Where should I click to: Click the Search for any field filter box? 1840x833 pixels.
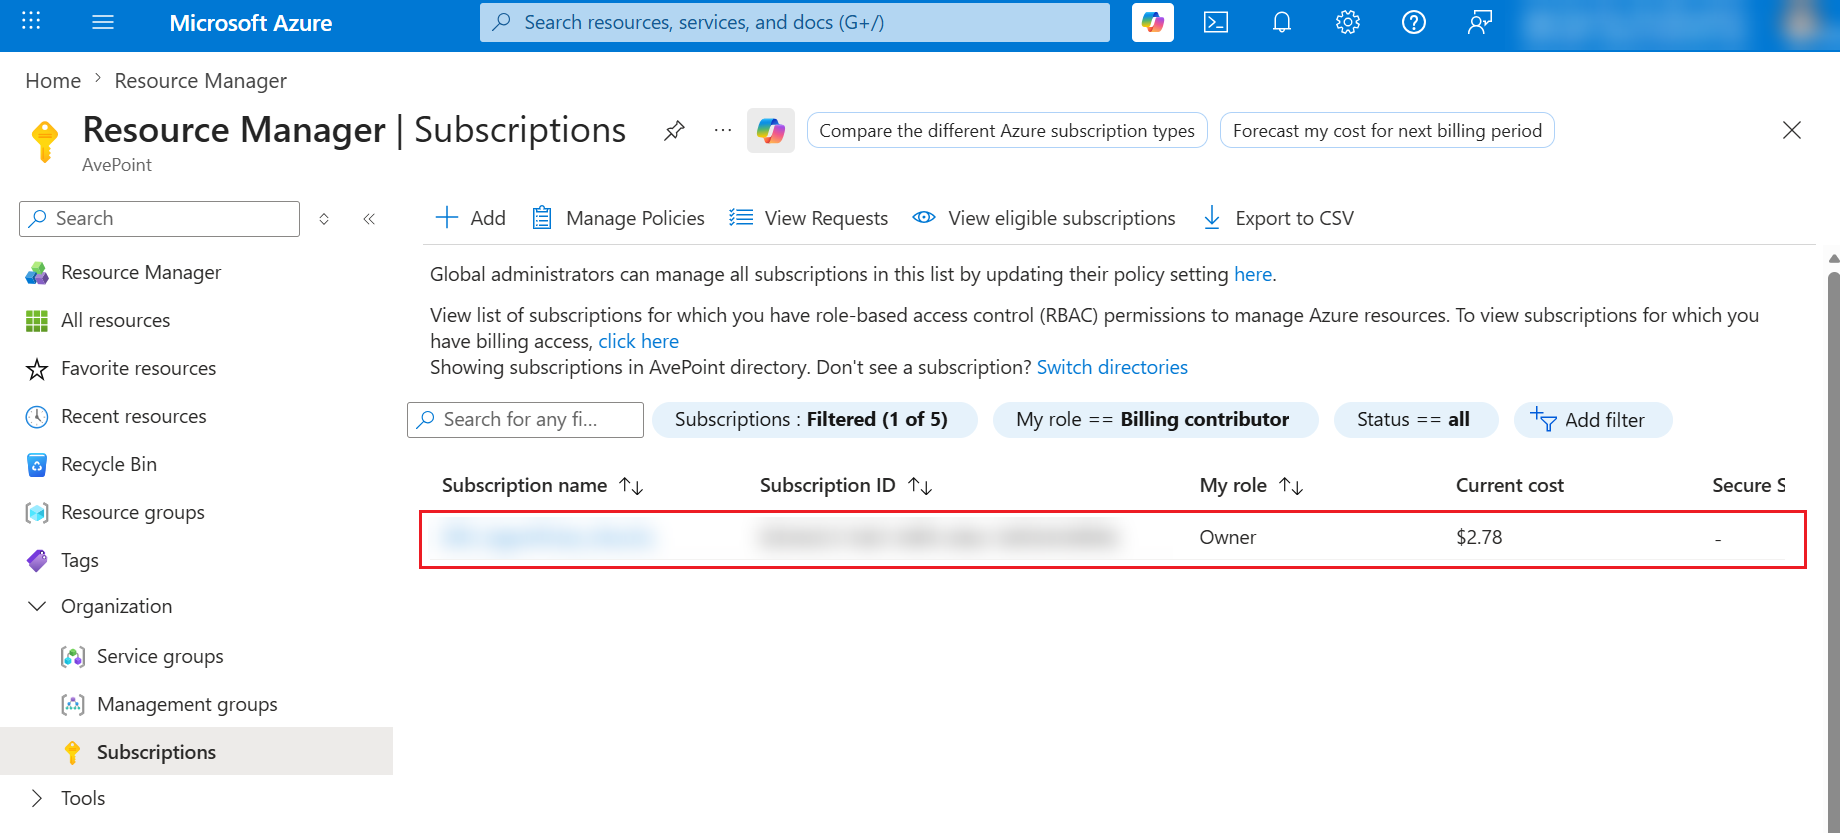525,420
